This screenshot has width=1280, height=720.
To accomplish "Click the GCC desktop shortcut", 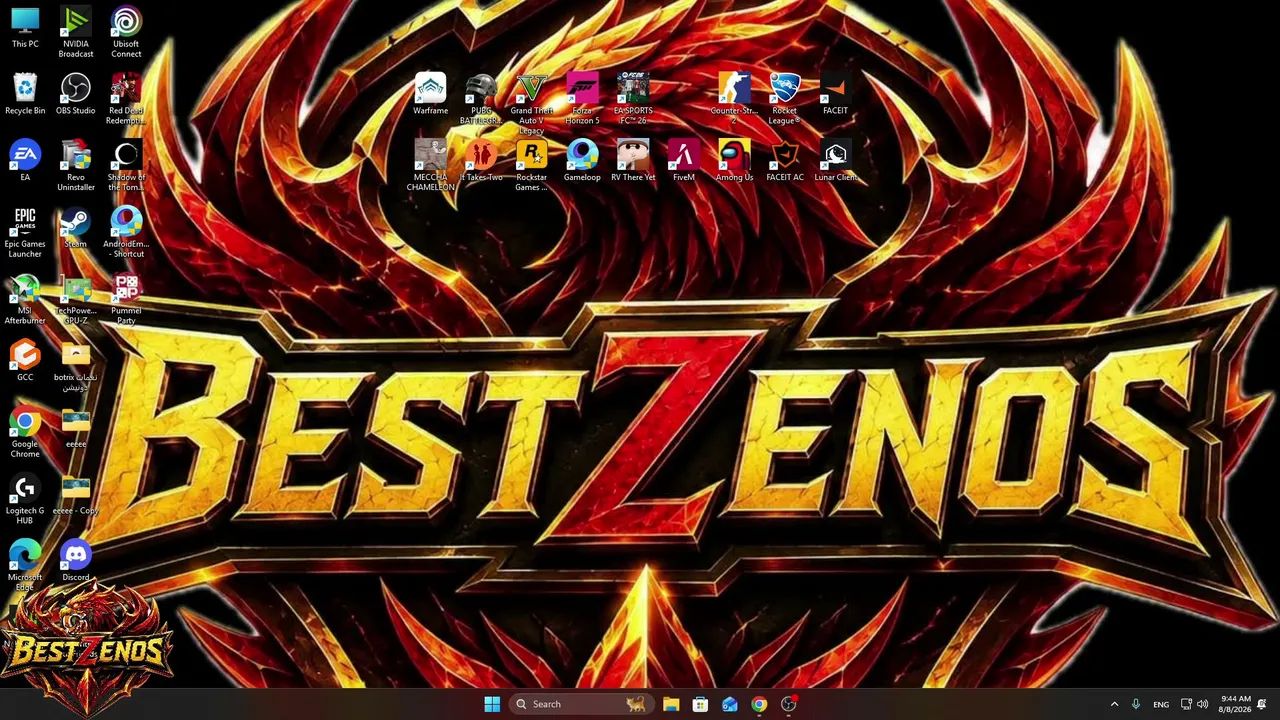I will [25, 362].
